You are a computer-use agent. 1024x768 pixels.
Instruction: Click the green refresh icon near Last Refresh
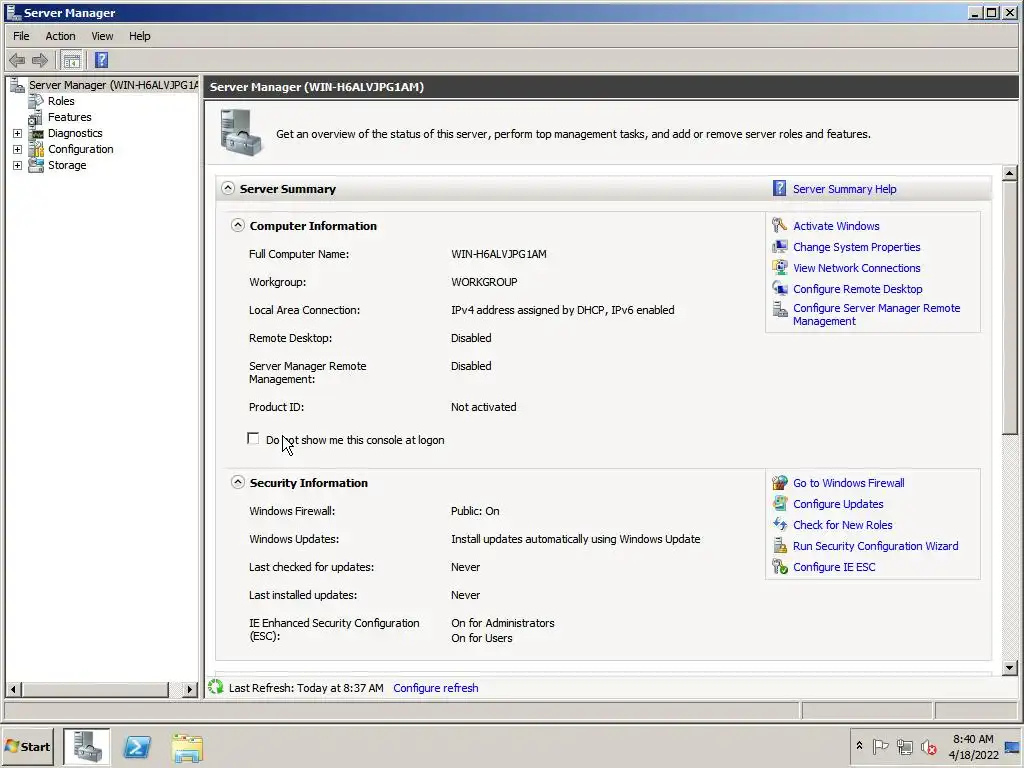216,687
